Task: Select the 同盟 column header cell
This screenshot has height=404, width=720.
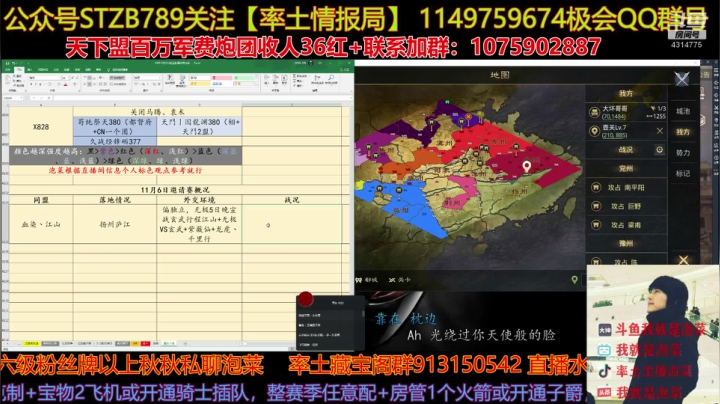Action: (x=41, y=200)
